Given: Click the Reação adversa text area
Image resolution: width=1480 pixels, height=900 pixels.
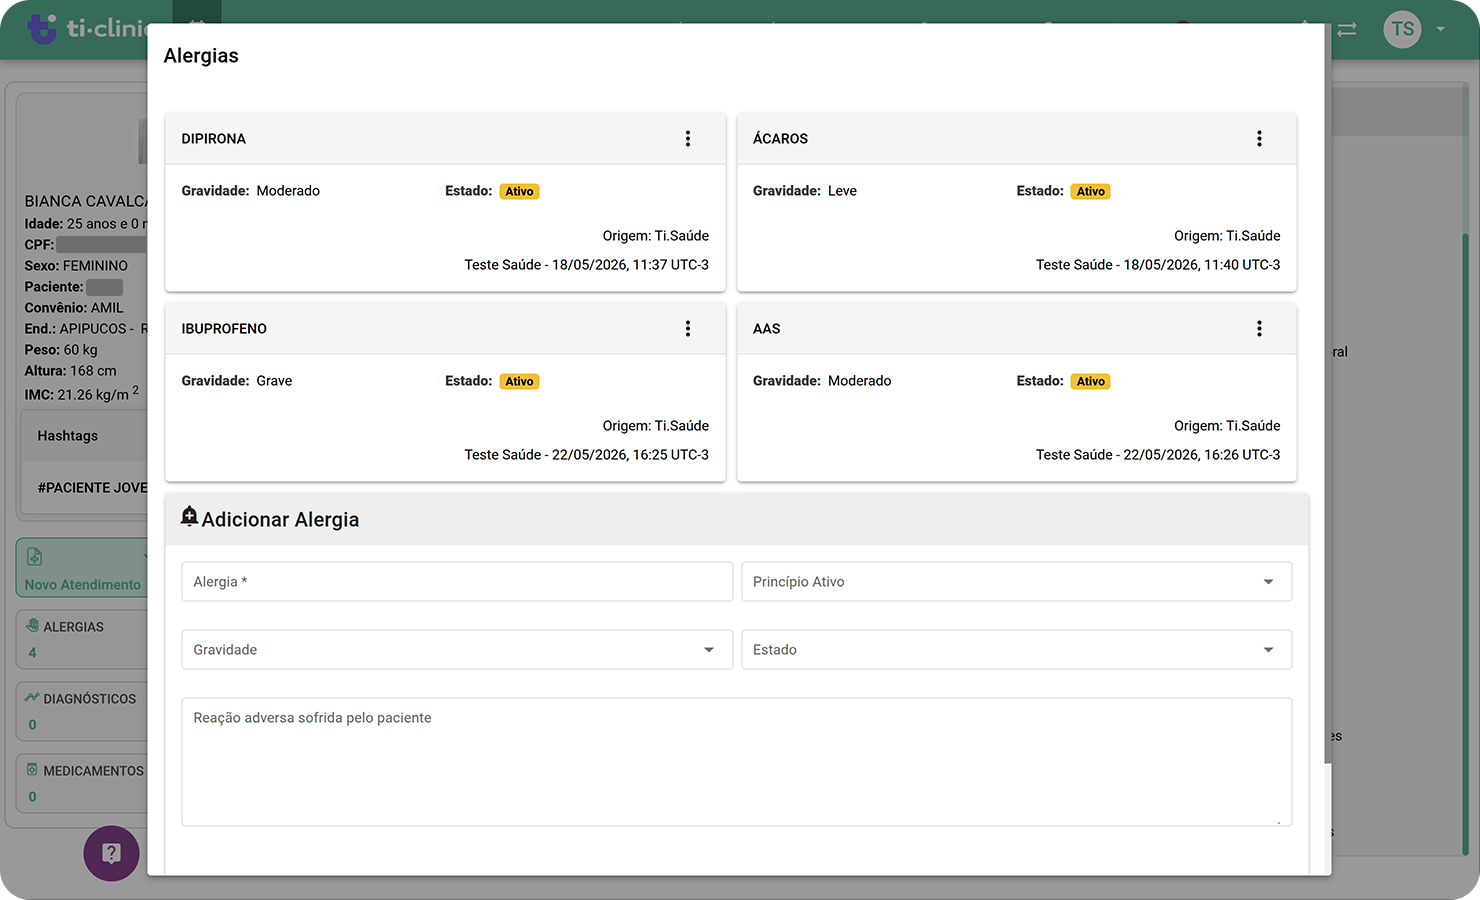Looking at the screenshot, I should click(x=737, y=762).
